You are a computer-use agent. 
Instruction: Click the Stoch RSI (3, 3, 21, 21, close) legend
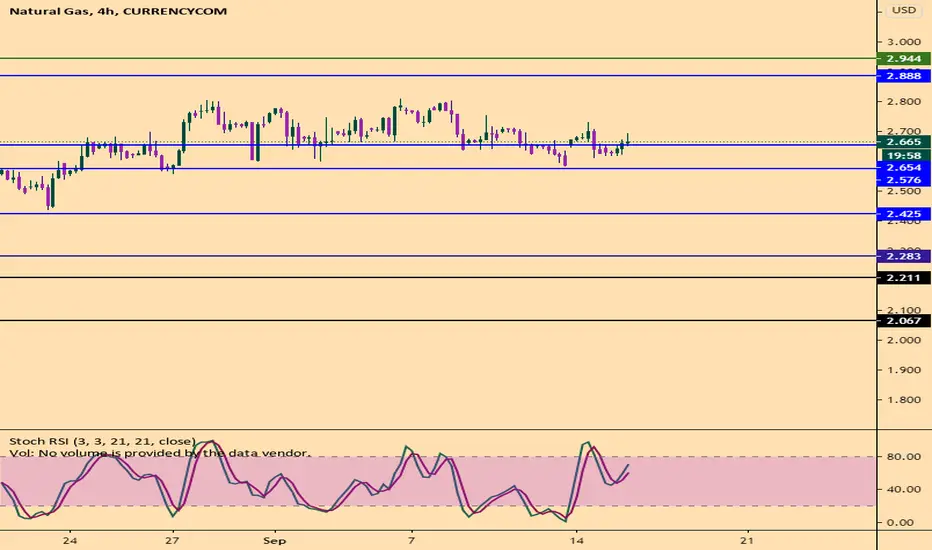point(102,441)
